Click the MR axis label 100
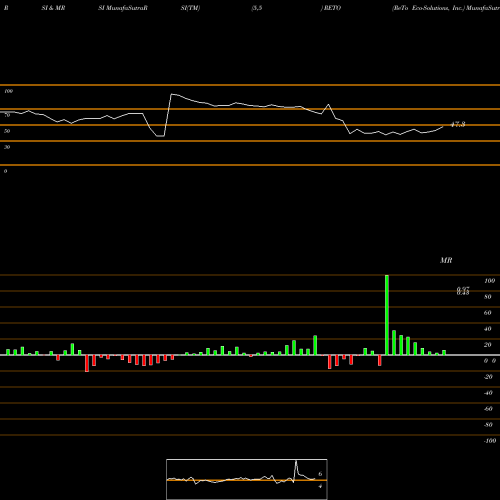500x500 pixels. 489,281
